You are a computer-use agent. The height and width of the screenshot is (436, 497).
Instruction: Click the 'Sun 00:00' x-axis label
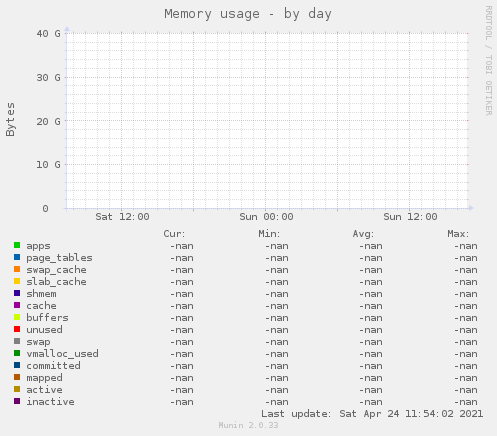click(266, 217)
